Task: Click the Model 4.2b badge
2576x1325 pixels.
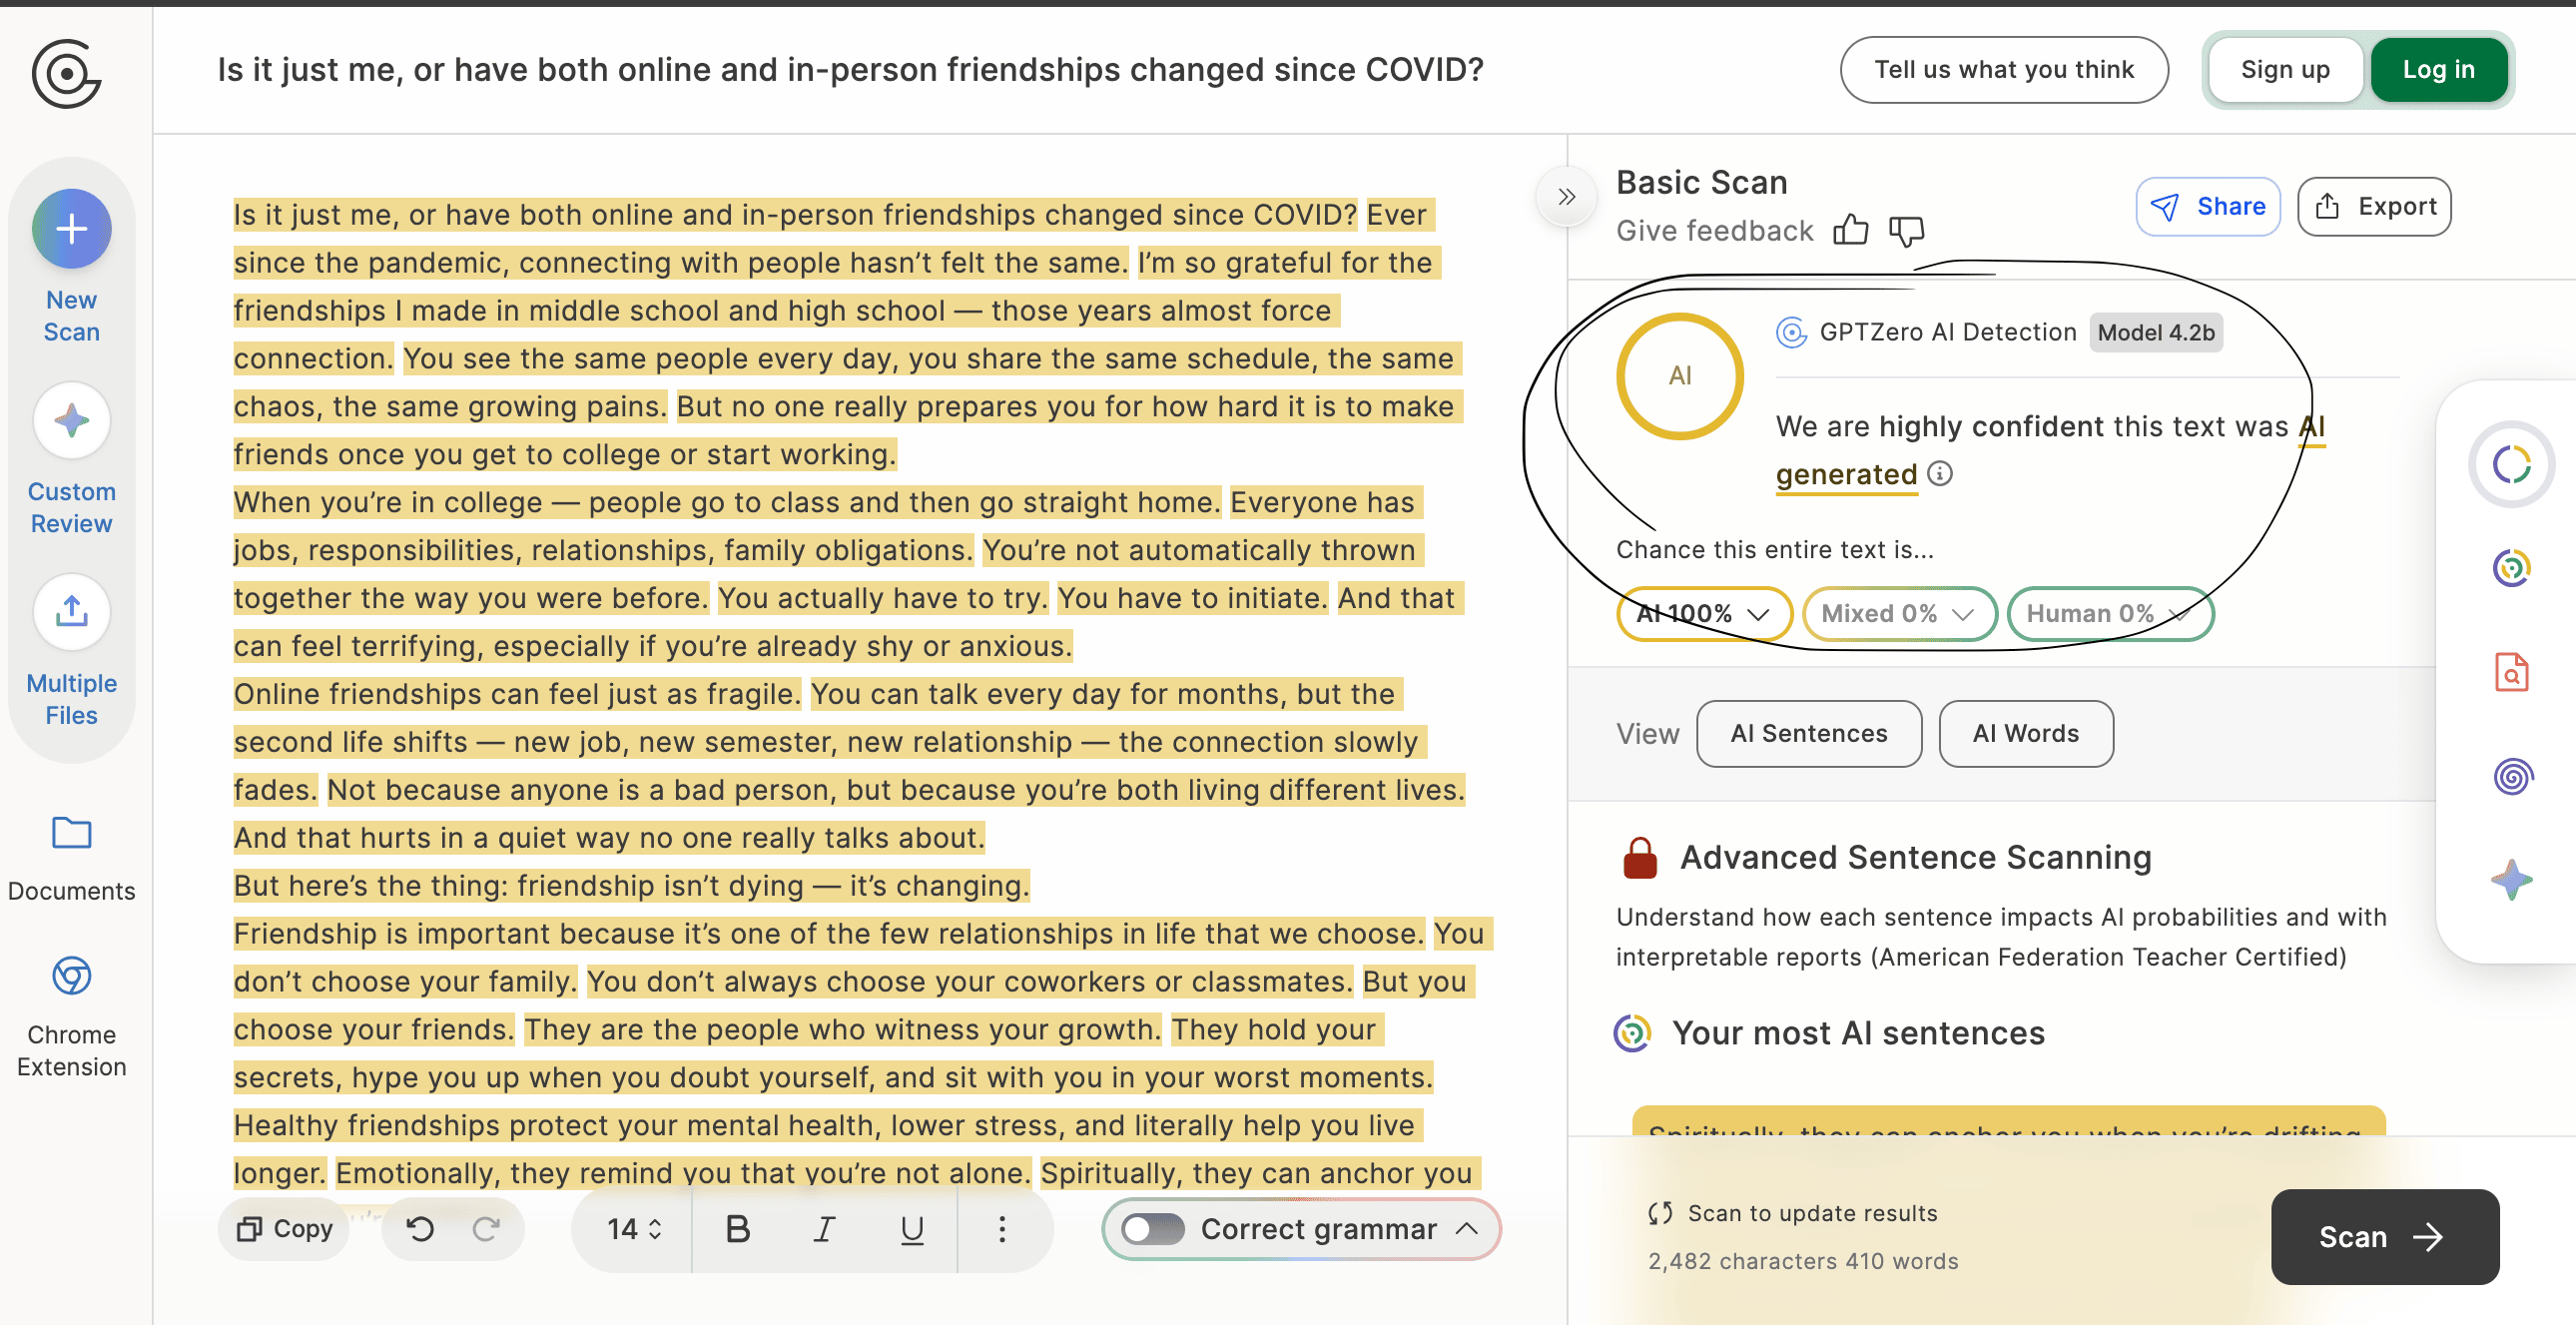Action: click(x=2156, y=332)
